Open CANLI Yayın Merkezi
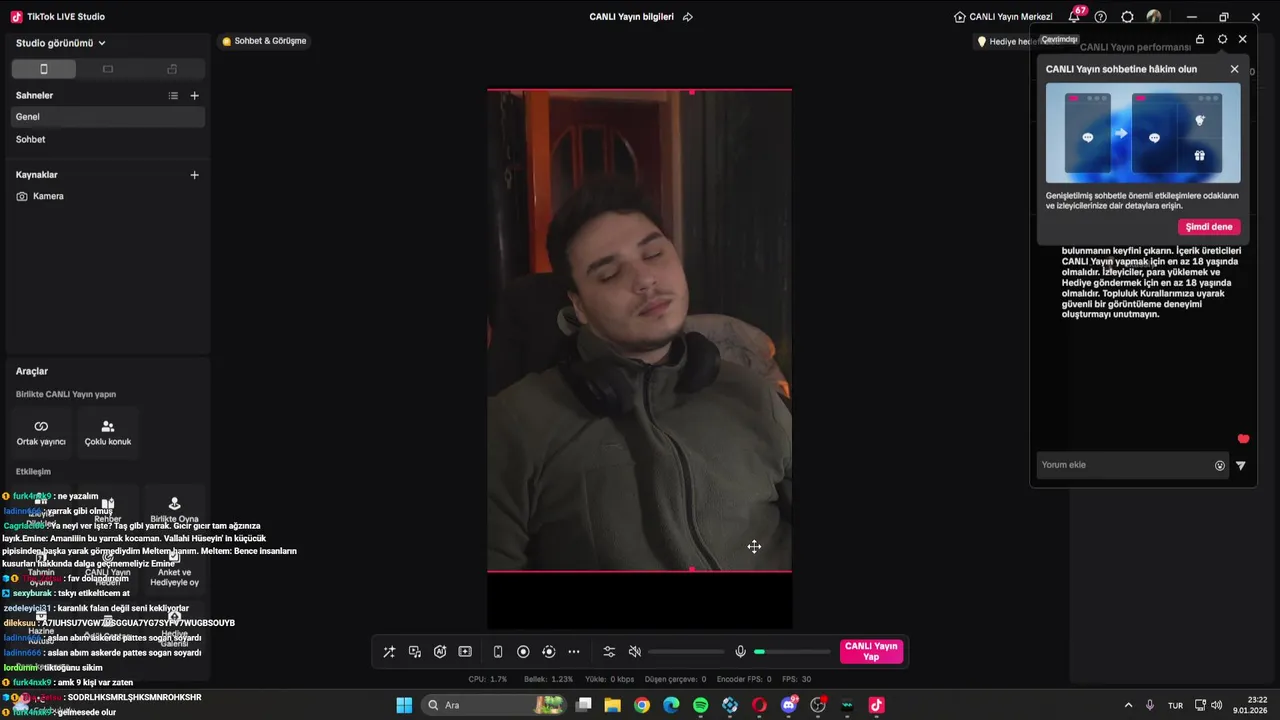The height and width of the screenshot is (720, 1280). (x=1003, y=17)
